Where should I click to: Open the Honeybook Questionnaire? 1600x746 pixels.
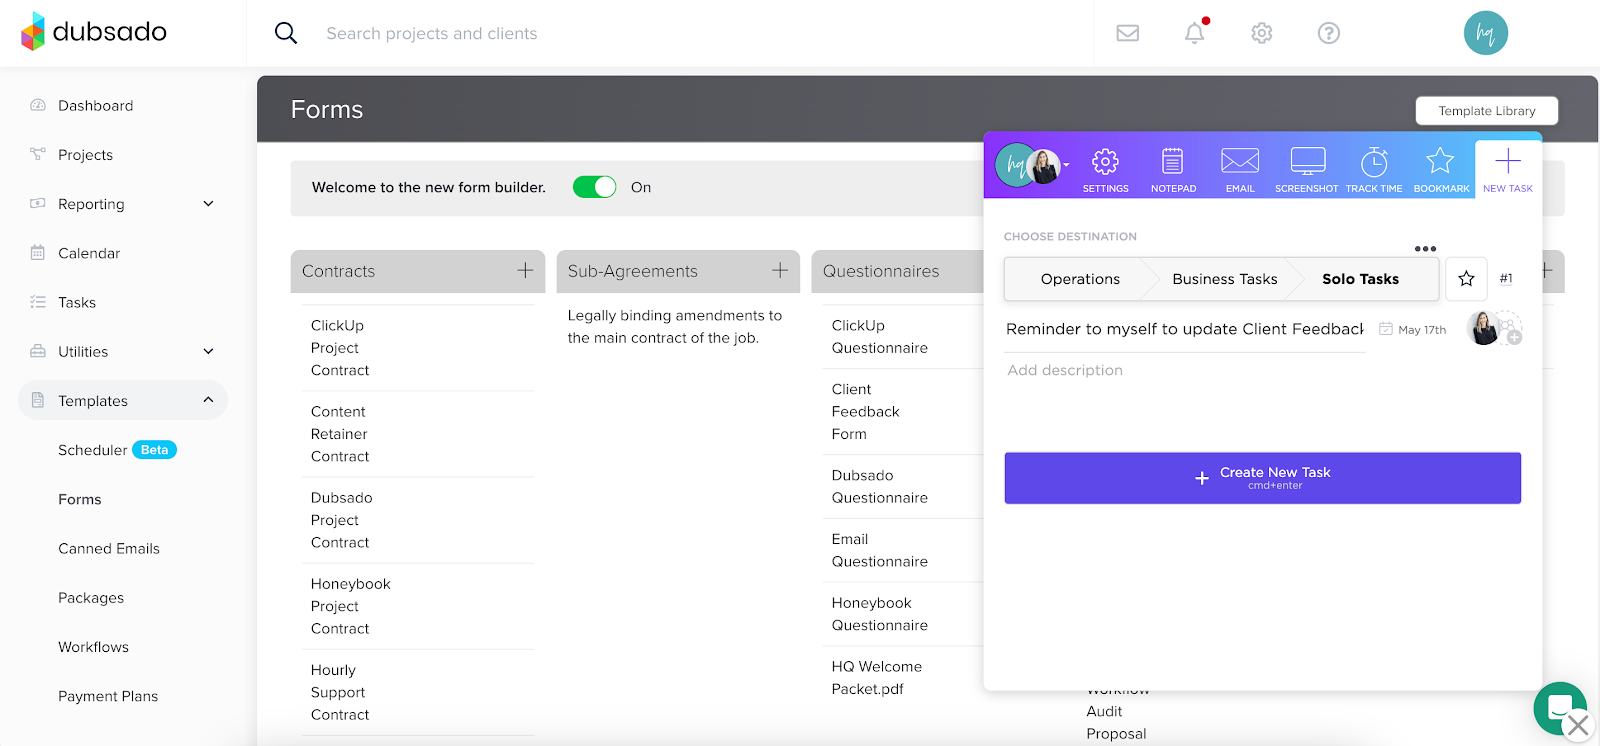tap(880, 614)
